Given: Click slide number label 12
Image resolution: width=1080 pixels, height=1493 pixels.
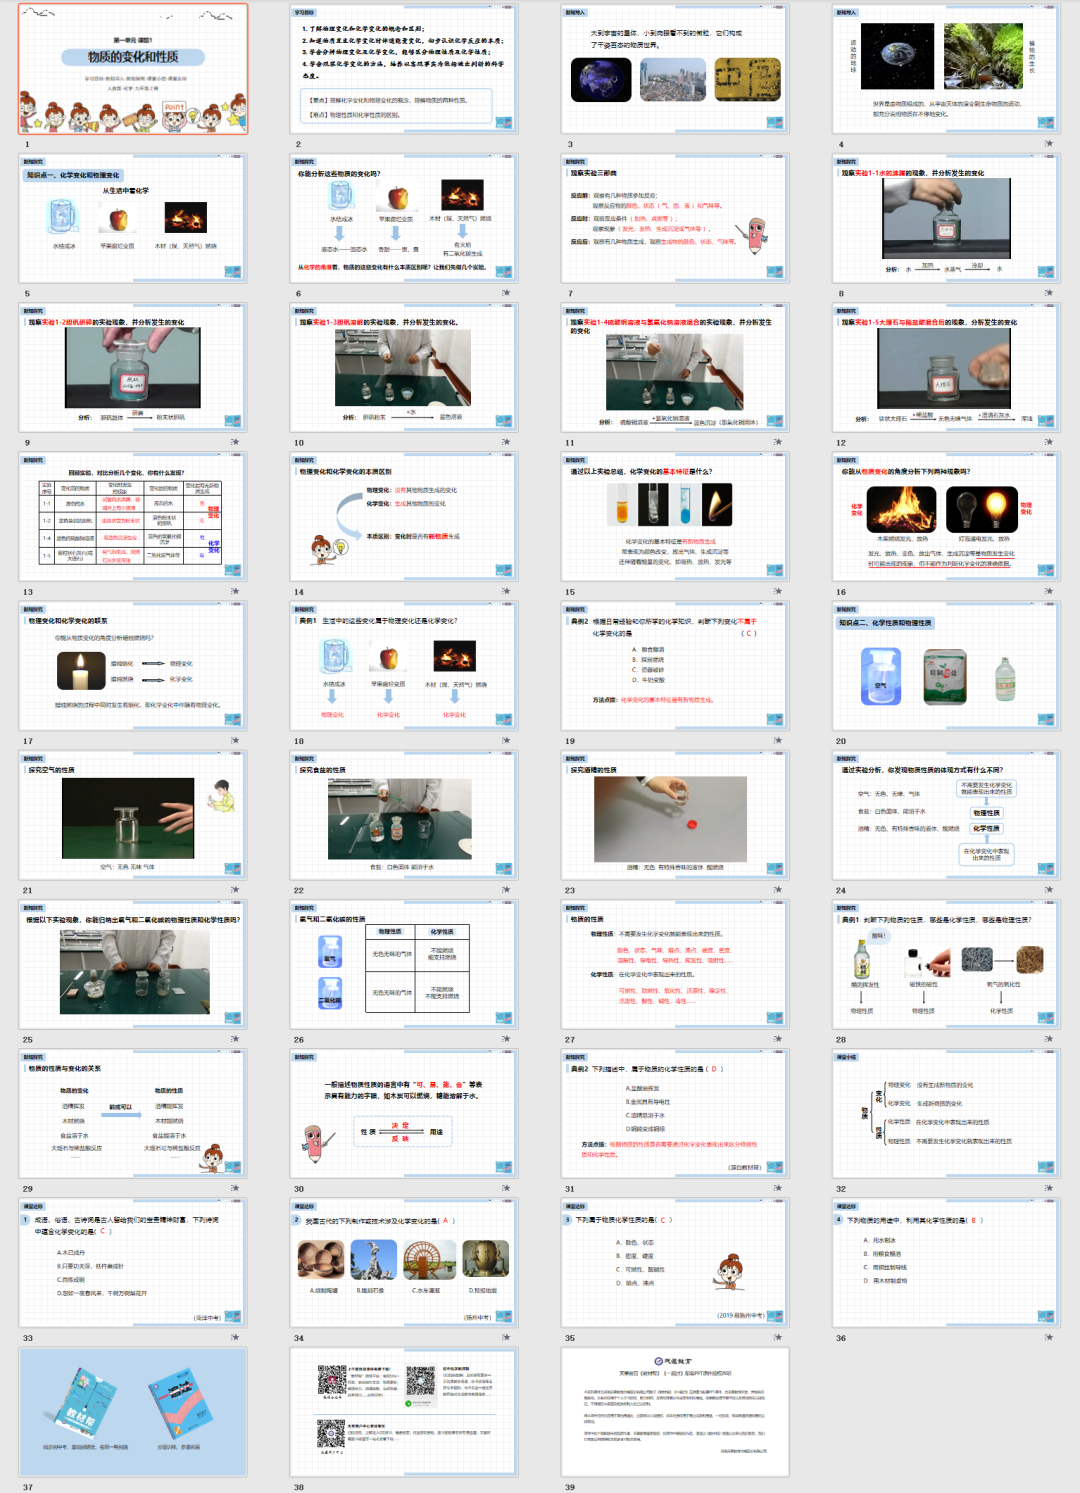Looking at the screenshot, I should pyautogui.click(x=841, y=442).
